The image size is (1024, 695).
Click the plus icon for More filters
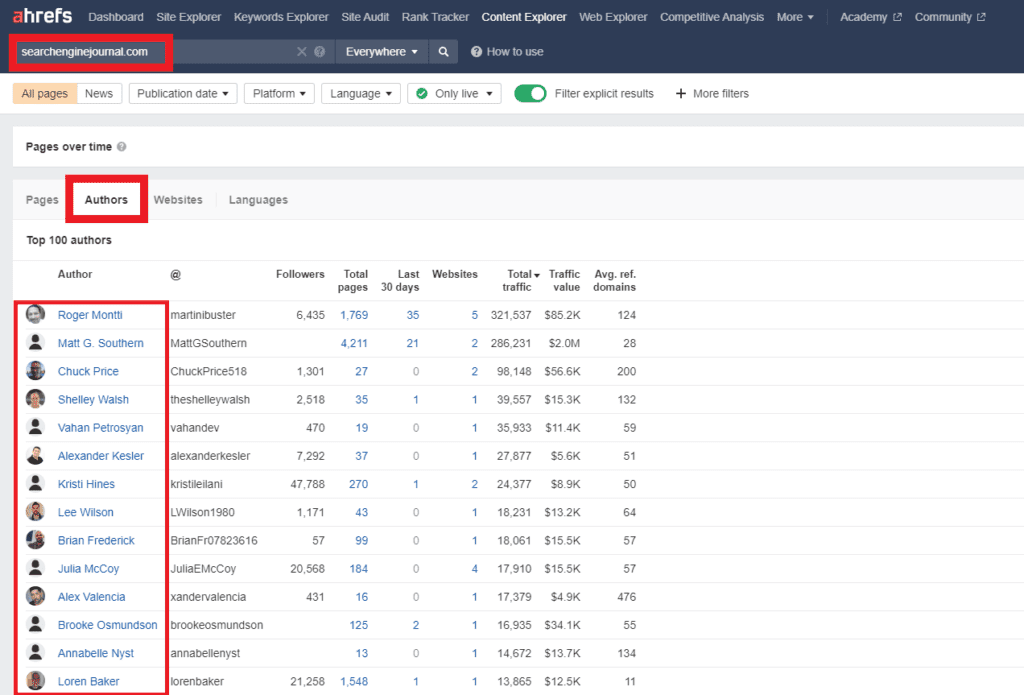pos(680,93)
